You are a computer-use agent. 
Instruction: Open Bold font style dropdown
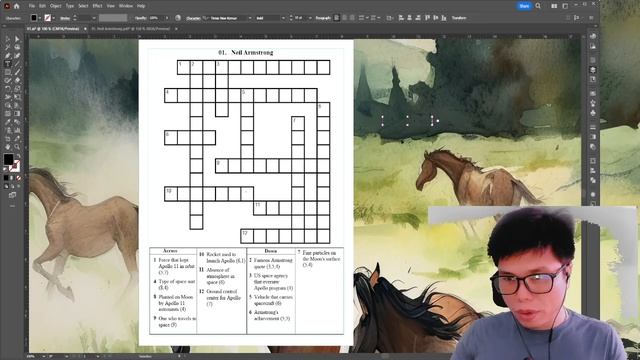click(283, 18)
